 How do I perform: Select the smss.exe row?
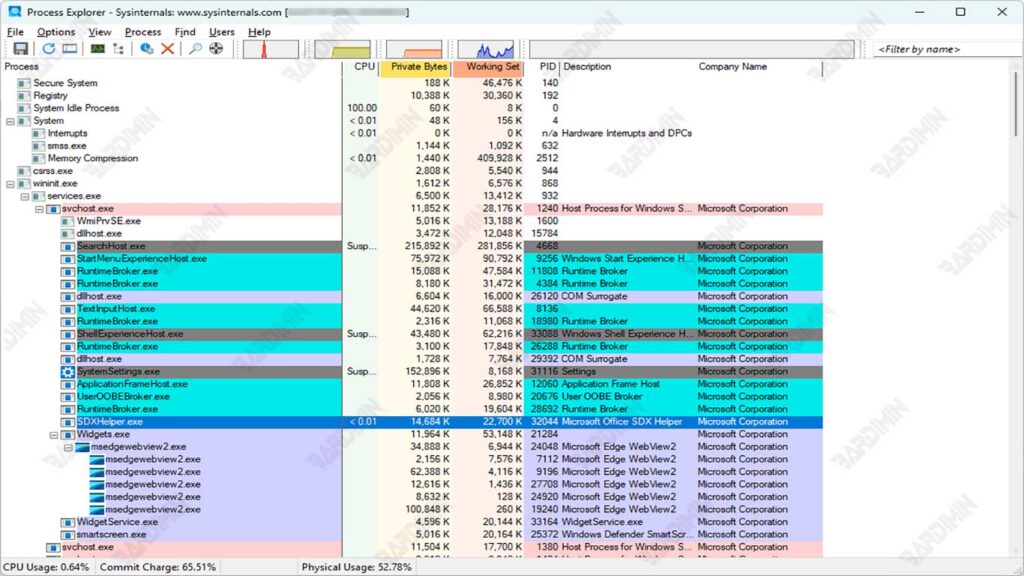[411, 146]
